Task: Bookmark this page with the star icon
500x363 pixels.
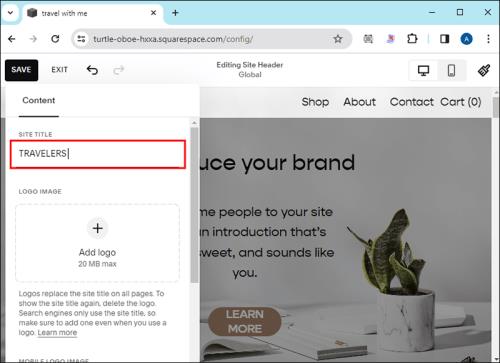Action: (x=338, y=39)
